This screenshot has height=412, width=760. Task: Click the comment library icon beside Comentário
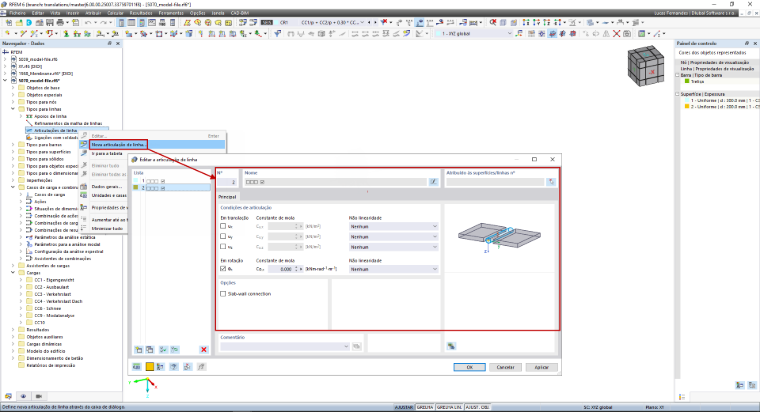[x=357, y=346]
